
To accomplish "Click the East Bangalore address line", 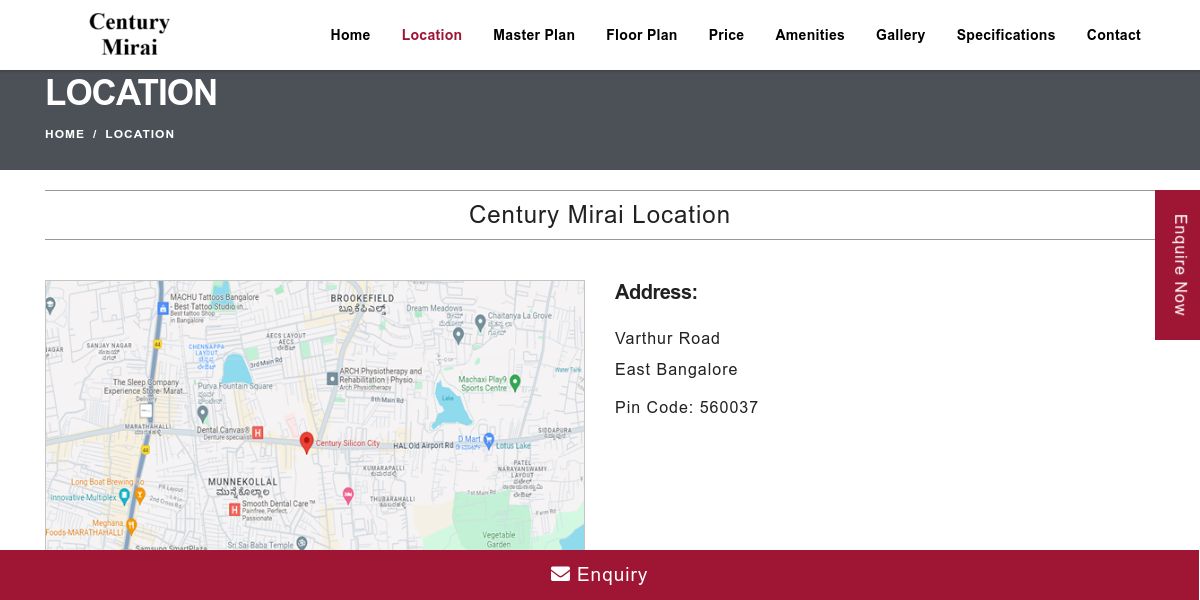I will [676, 370].
